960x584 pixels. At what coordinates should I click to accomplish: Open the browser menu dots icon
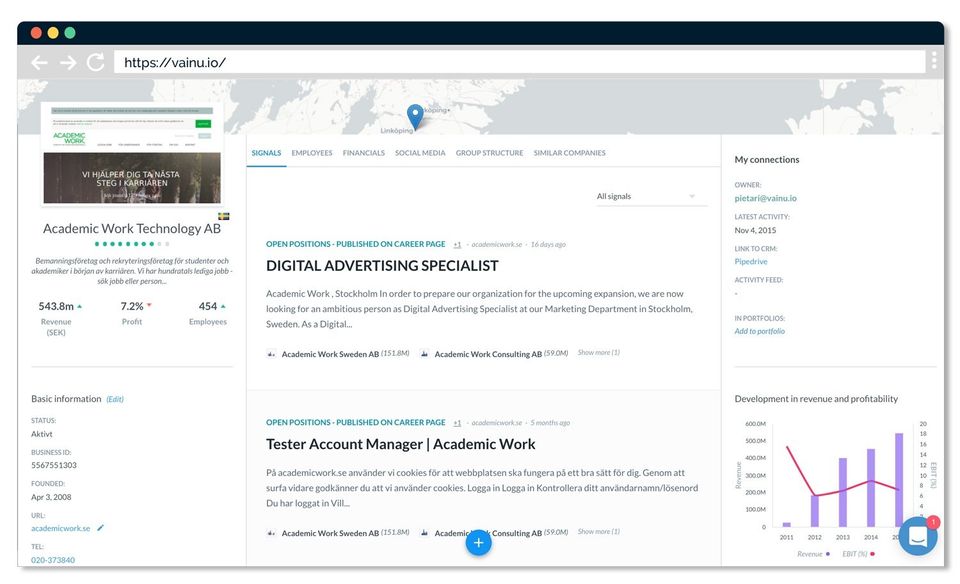tap(934, 60)
